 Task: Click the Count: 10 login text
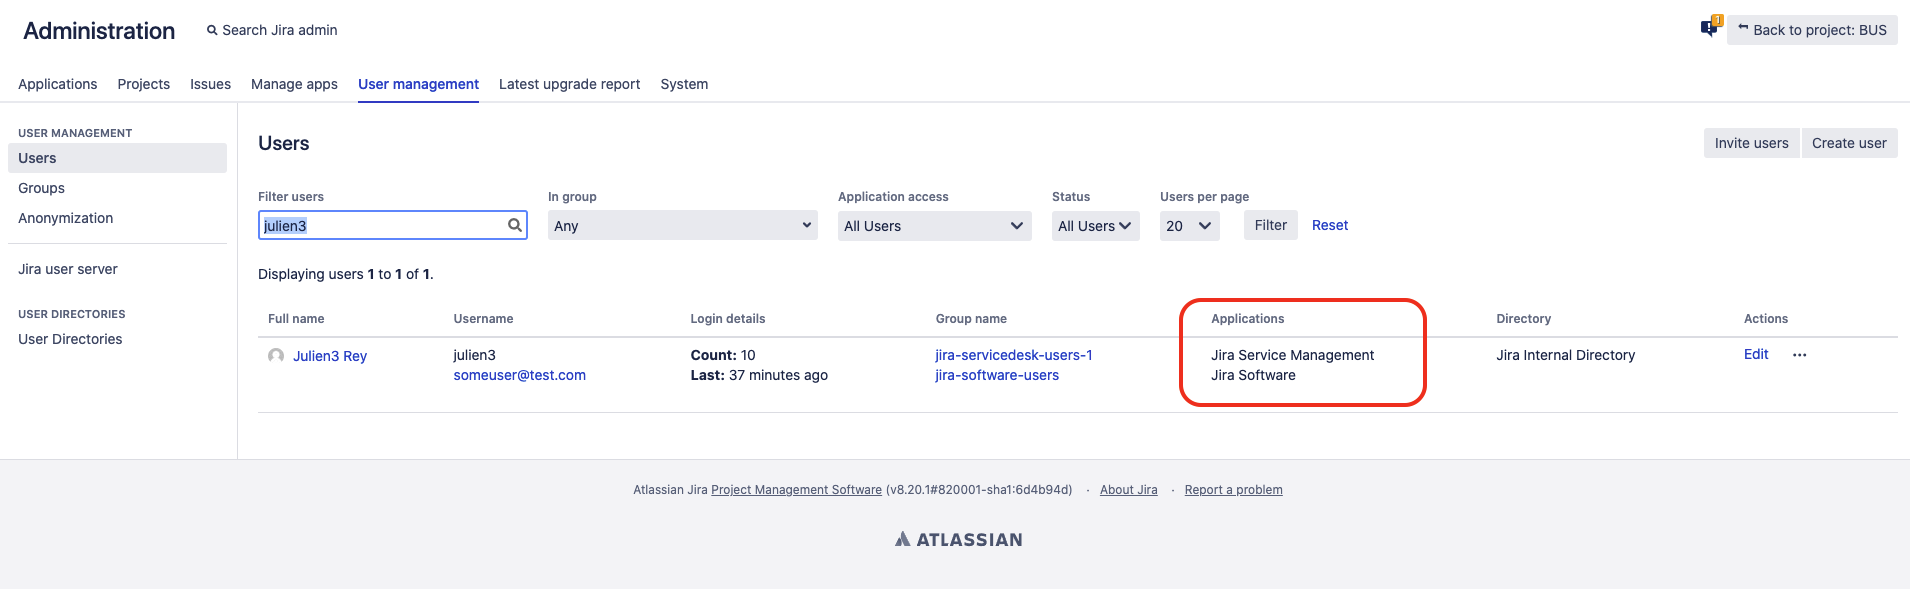[x=723, y=355]
